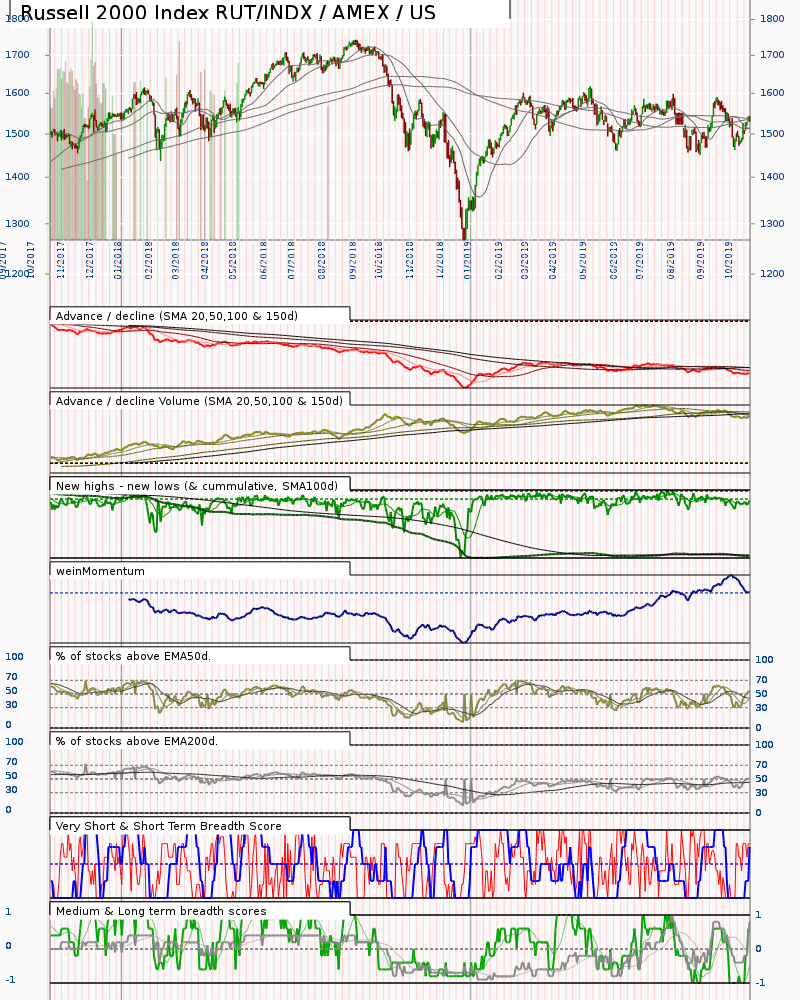Viewport: 800px width, 1000px height.
Task: Click the 11/2017 date label
Action: point(61,260)
